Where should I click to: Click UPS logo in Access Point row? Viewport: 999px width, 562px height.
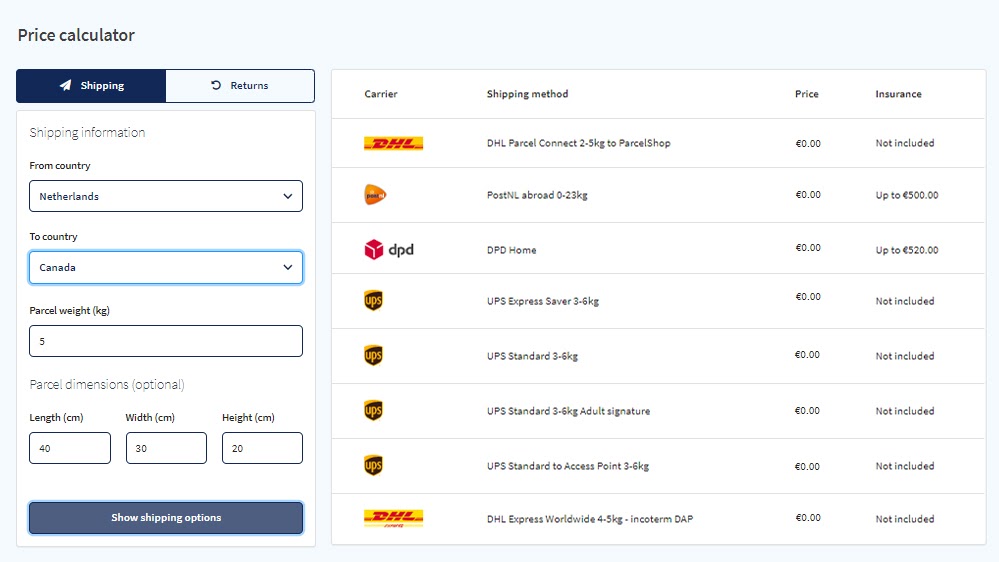[373, 465]
